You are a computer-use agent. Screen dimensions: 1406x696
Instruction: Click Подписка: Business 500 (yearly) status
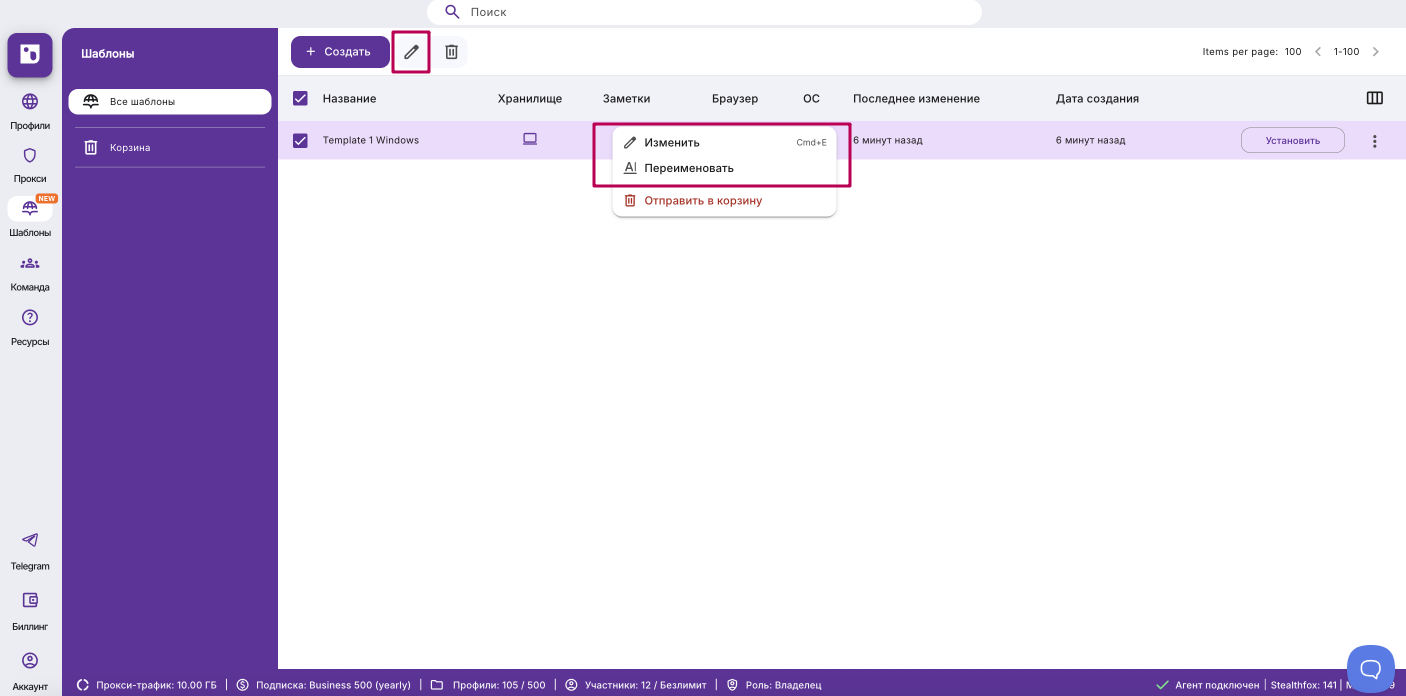click(x=323, y=685)
